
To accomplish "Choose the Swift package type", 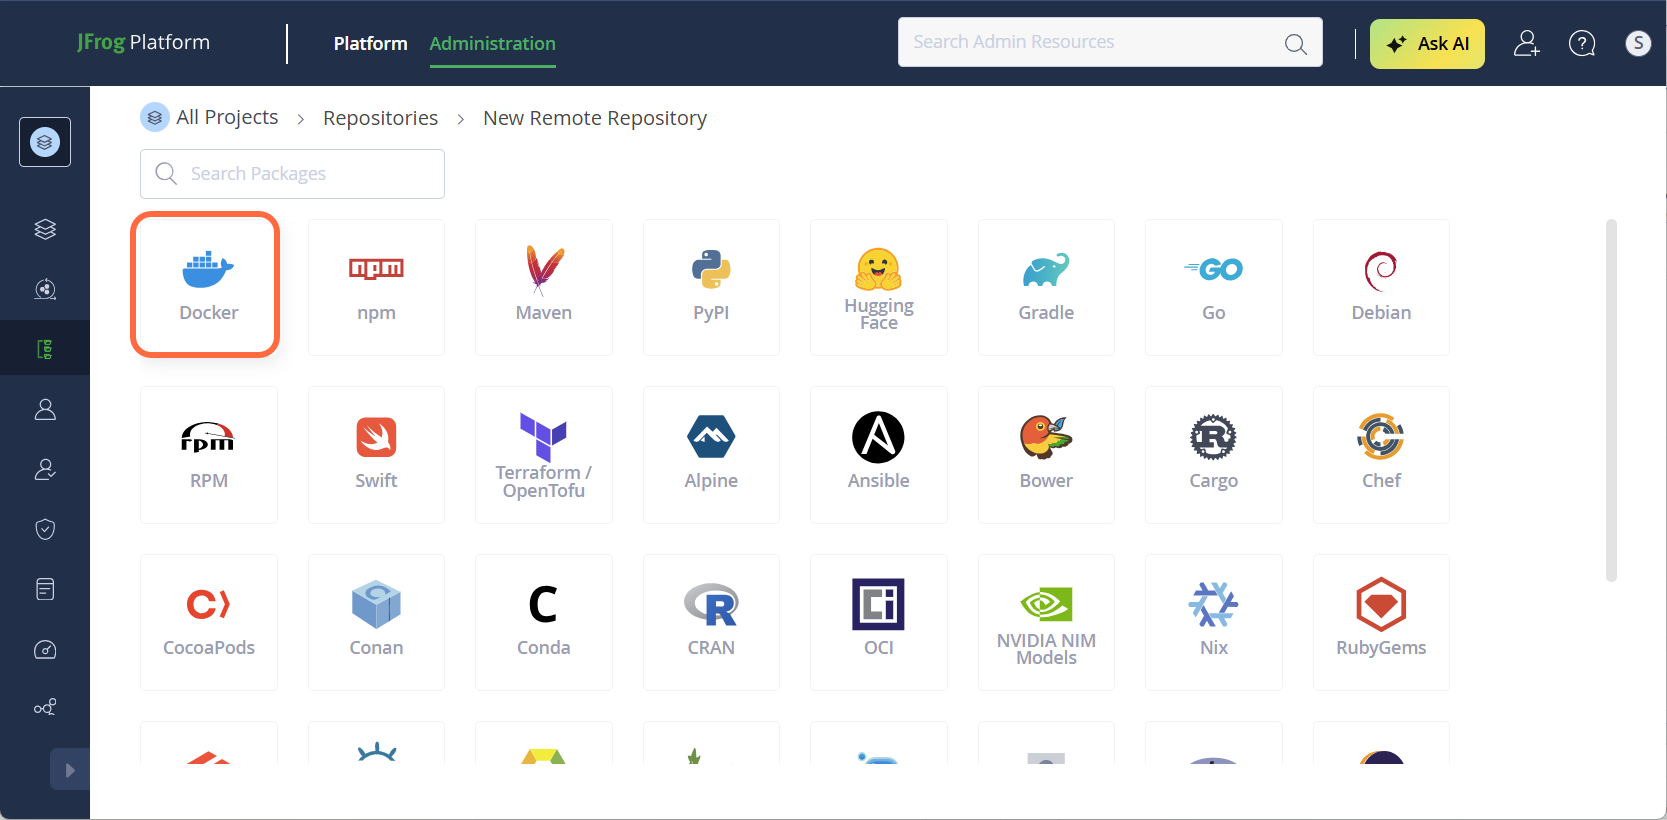I will point(376,455).
